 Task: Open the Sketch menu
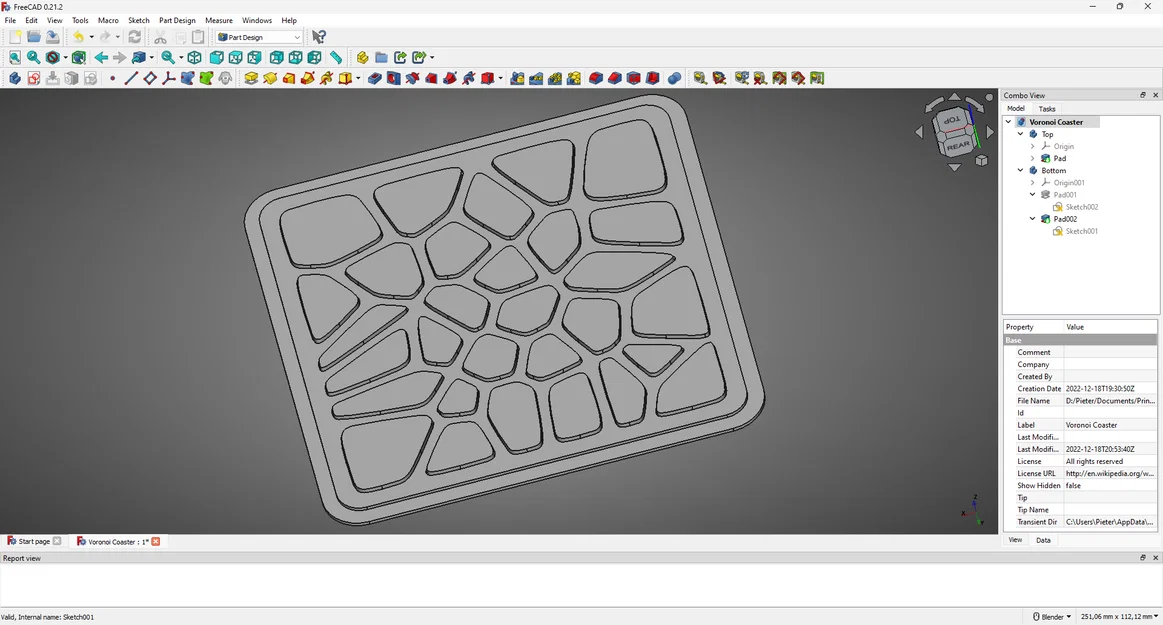coord(139,20)
